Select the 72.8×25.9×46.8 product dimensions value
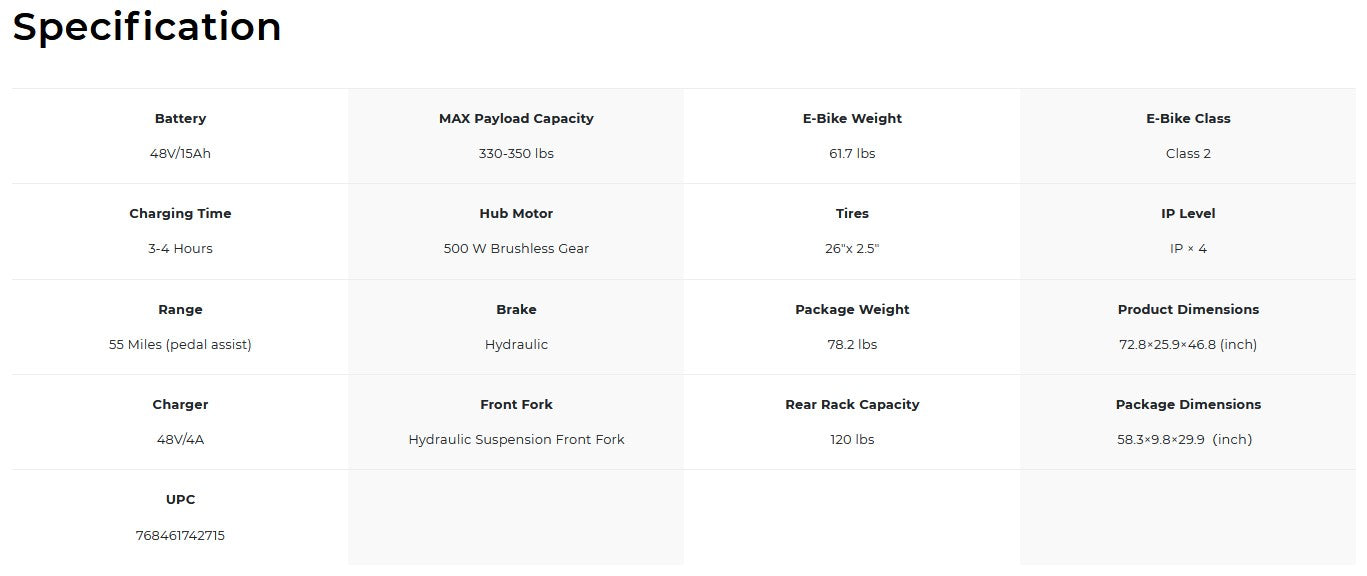Viewport: 1367px width, 576px height. [x=1188, y=344]
